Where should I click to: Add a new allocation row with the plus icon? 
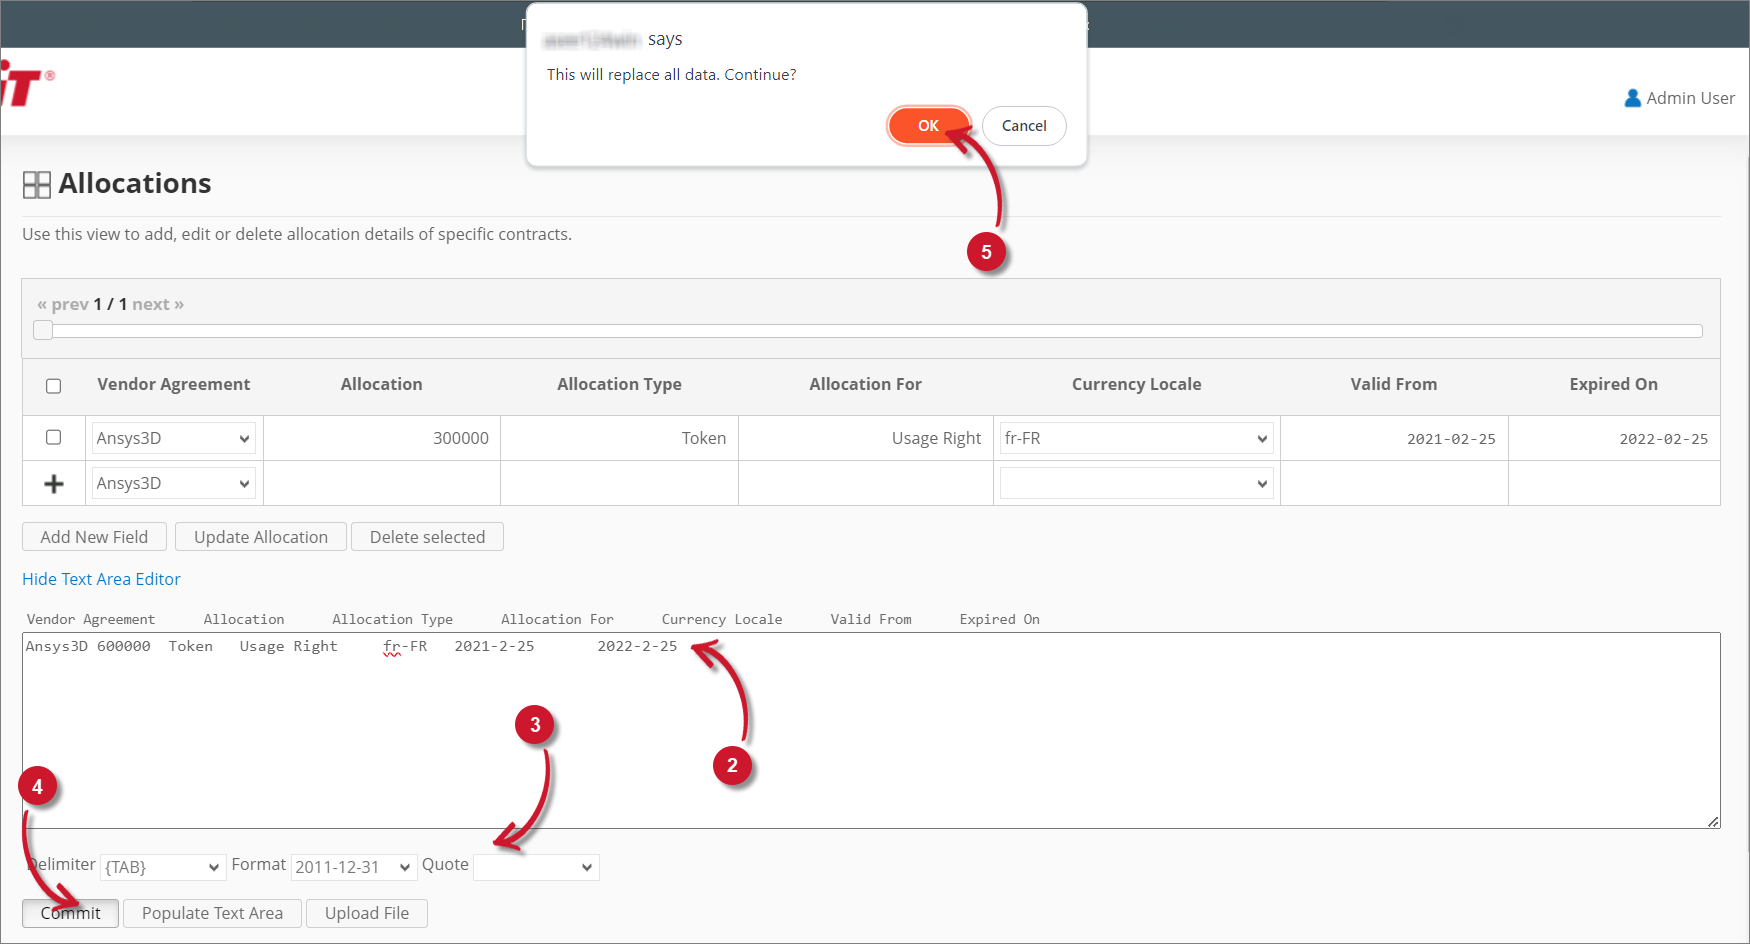click(53, 483)
